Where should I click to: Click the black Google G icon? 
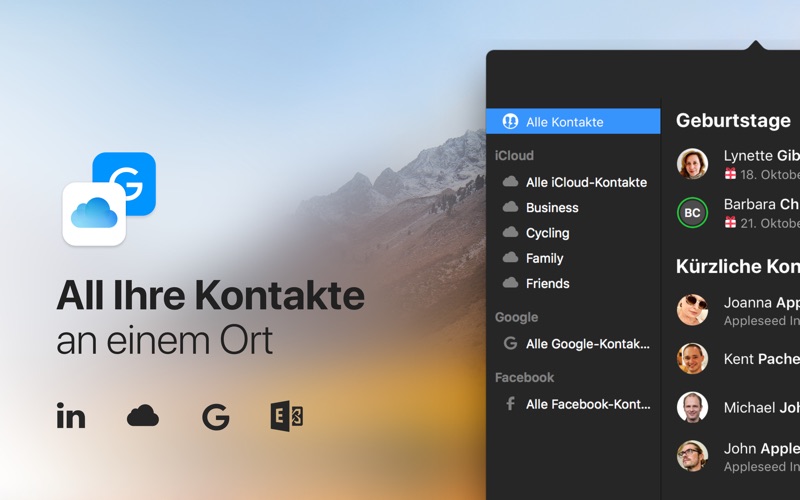[216, 416]
